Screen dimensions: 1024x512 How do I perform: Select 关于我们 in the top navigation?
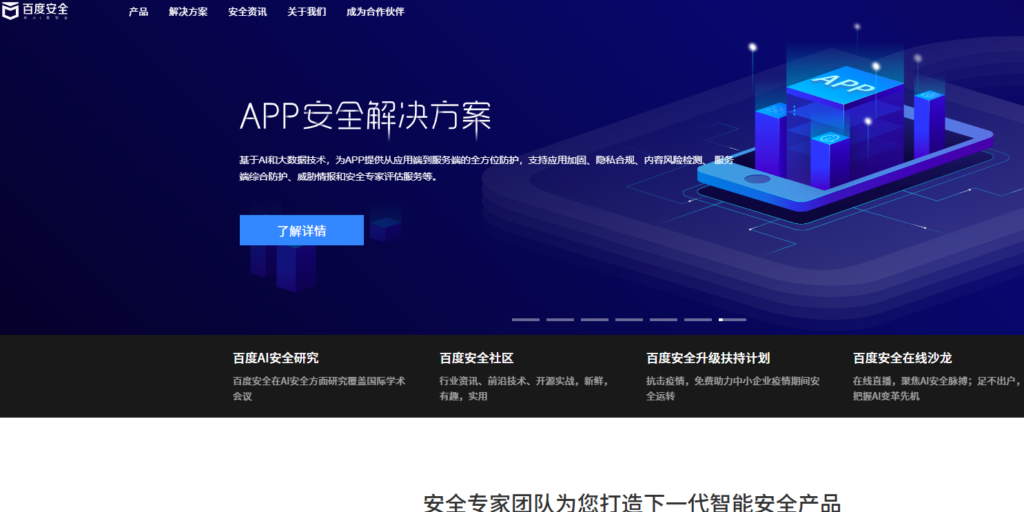click(306, 12)
